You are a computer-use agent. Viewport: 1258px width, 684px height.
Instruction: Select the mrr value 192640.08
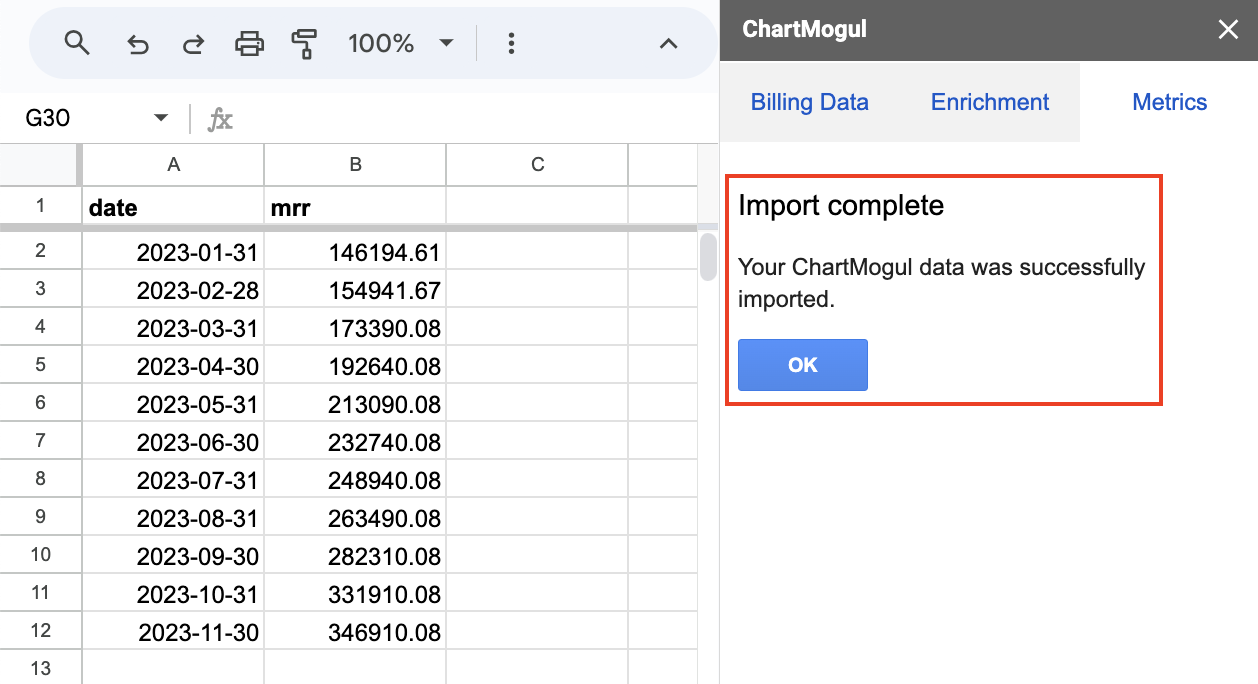[x=355, y=366]
